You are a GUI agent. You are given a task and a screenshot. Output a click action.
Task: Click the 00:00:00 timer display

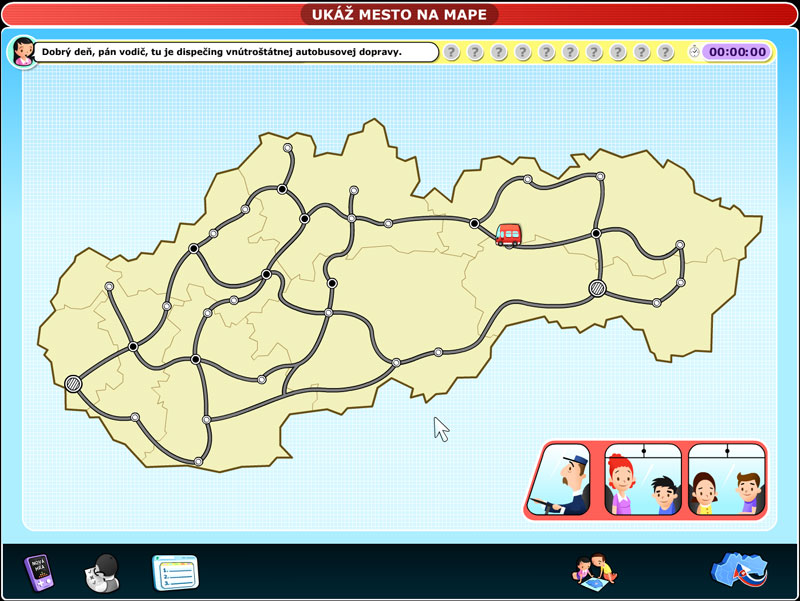tap(737, 52)
